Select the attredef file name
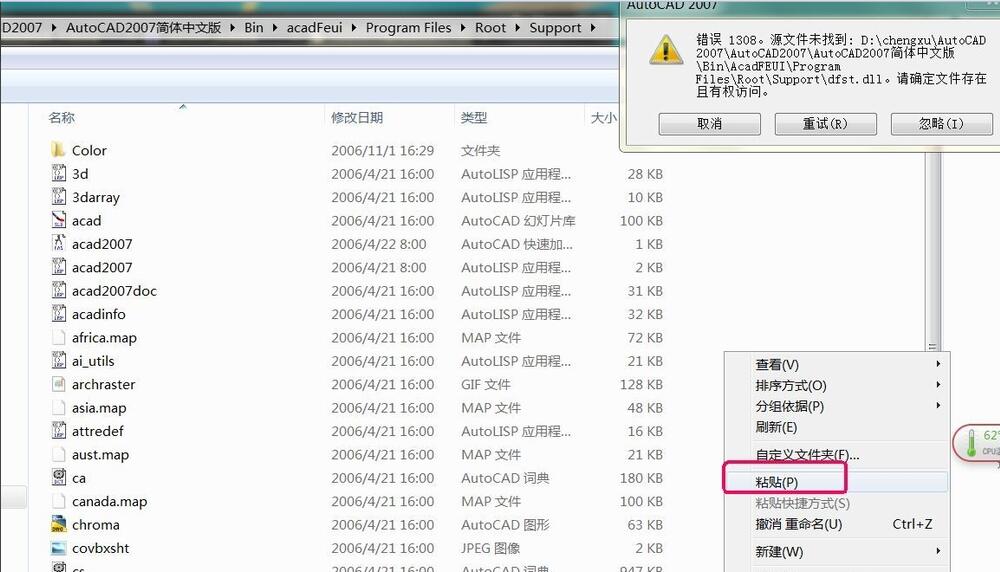The width and height of the screenshot is (1000, 572). [98, 431]
